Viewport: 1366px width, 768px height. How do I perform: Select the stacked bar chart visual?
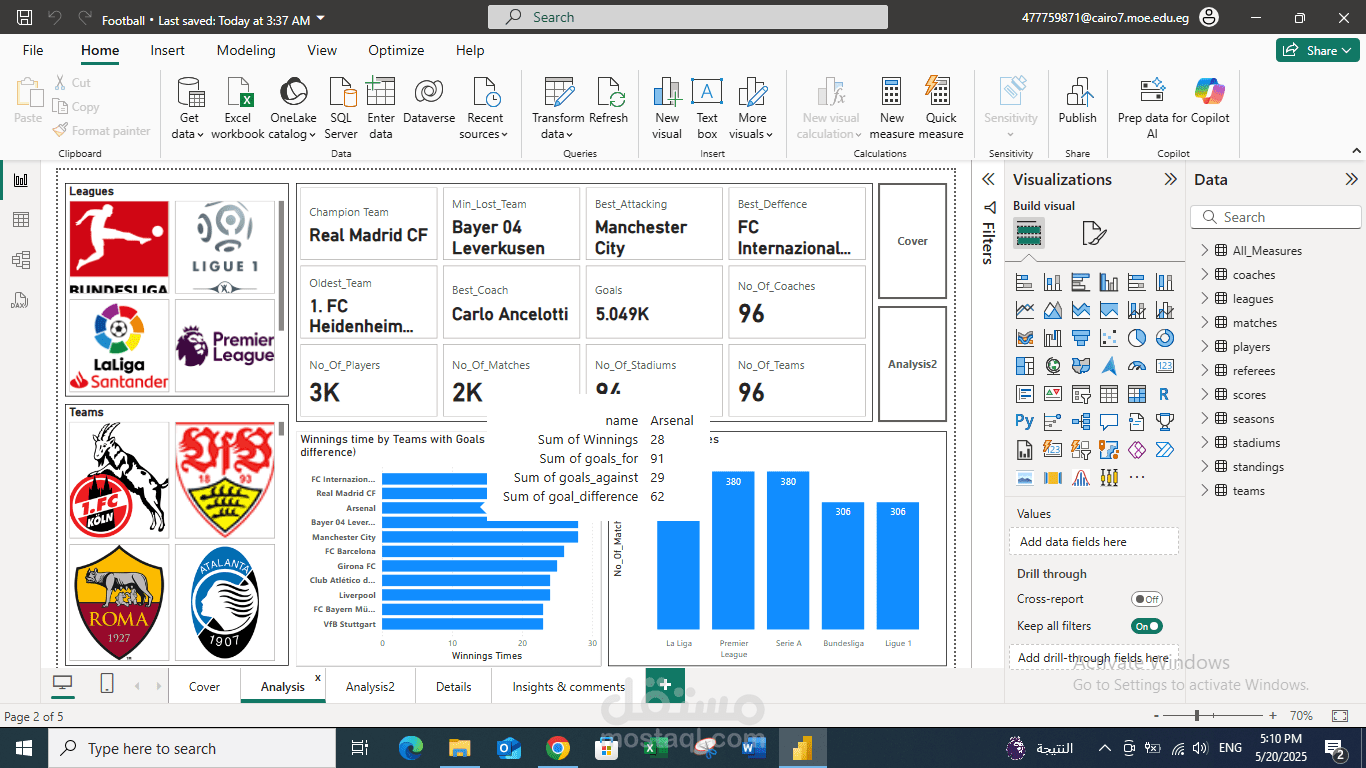click(1024, 282)
